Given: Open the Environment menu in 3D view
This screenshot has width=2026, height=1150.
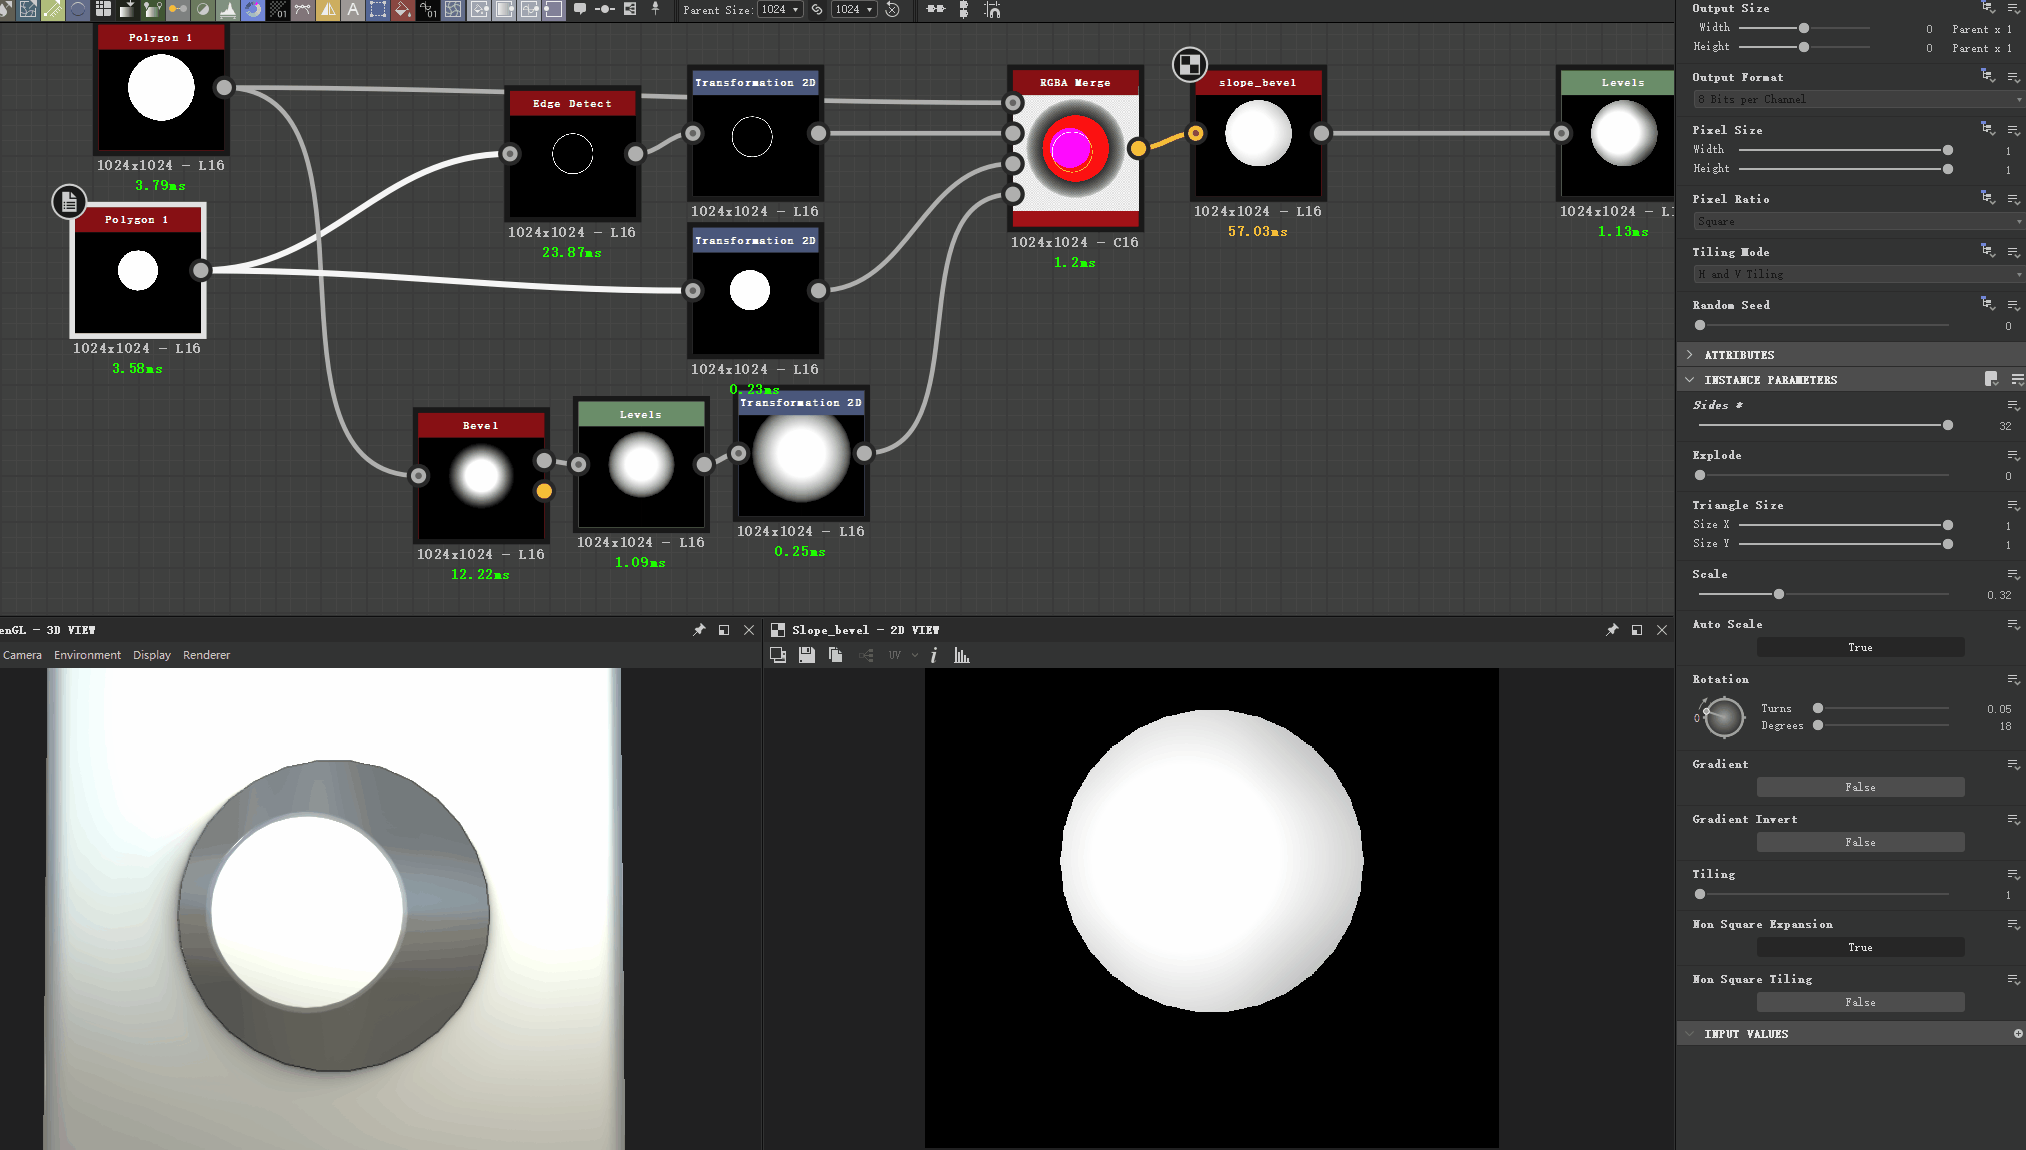Looking at the screenshot, I should 87,655.
